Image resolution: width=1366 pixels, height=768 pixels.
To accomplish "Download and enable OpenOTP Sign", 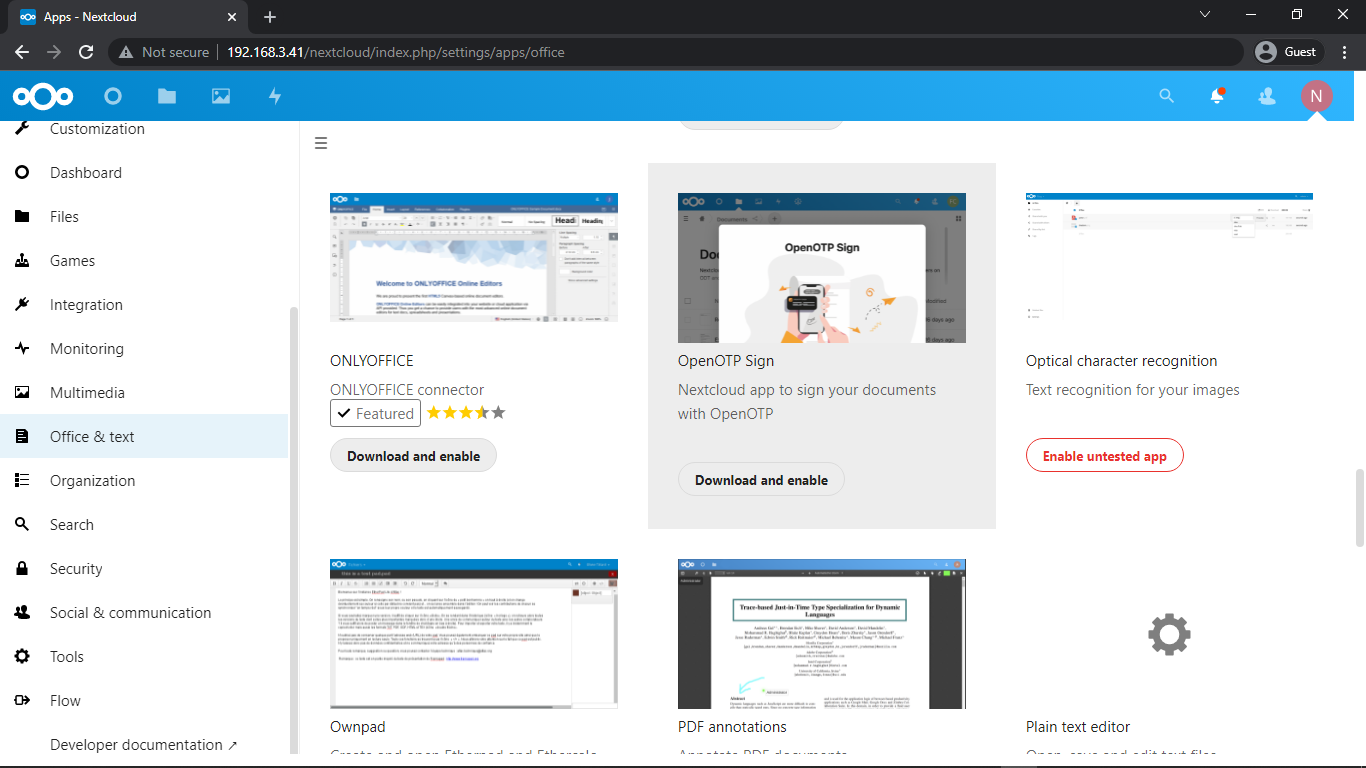I will click(761, 480).
